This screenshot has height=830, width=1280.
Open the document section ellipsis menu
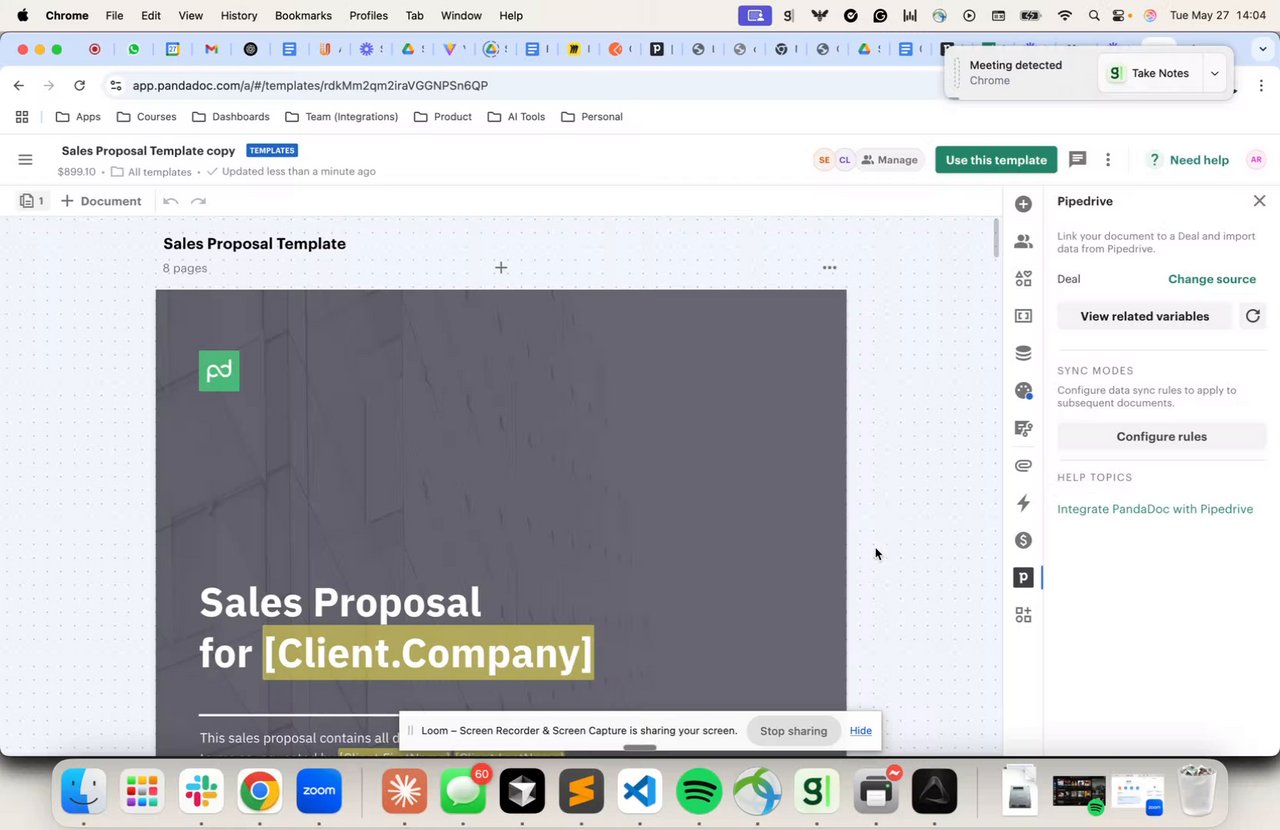(x=829, y=267)
